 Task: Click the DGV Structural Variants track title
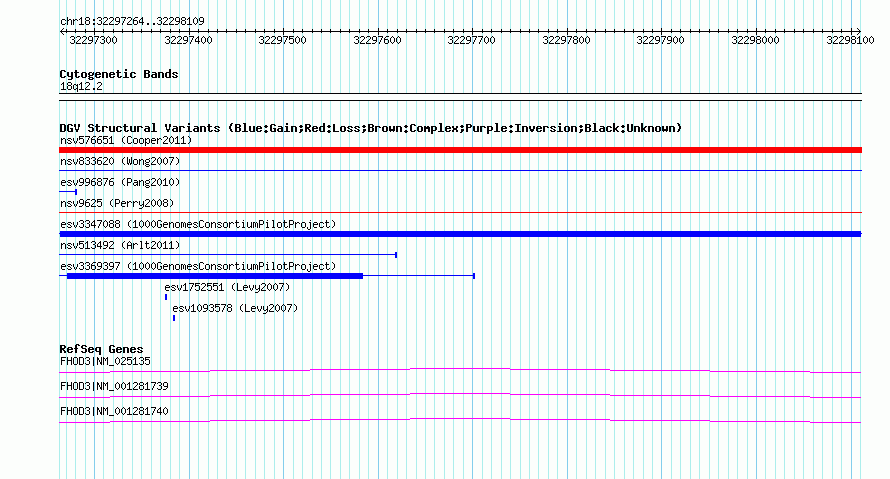tap(370, 128)
